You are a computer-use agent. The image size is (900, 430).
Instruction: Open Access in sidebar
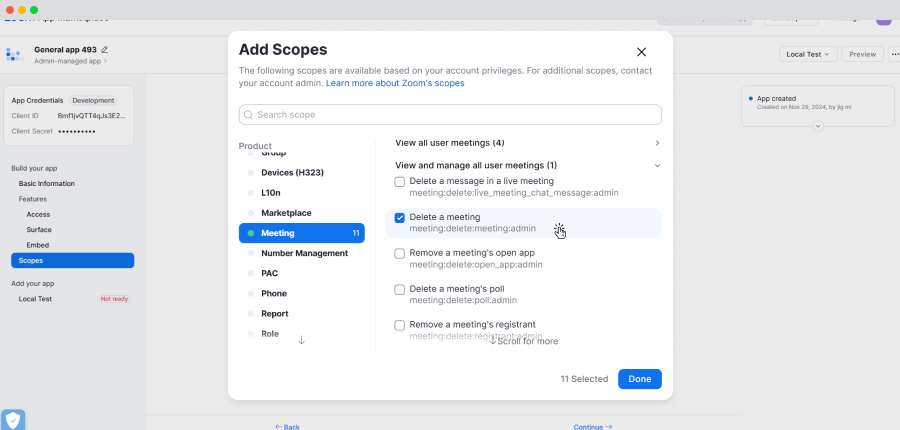(38, 214)
